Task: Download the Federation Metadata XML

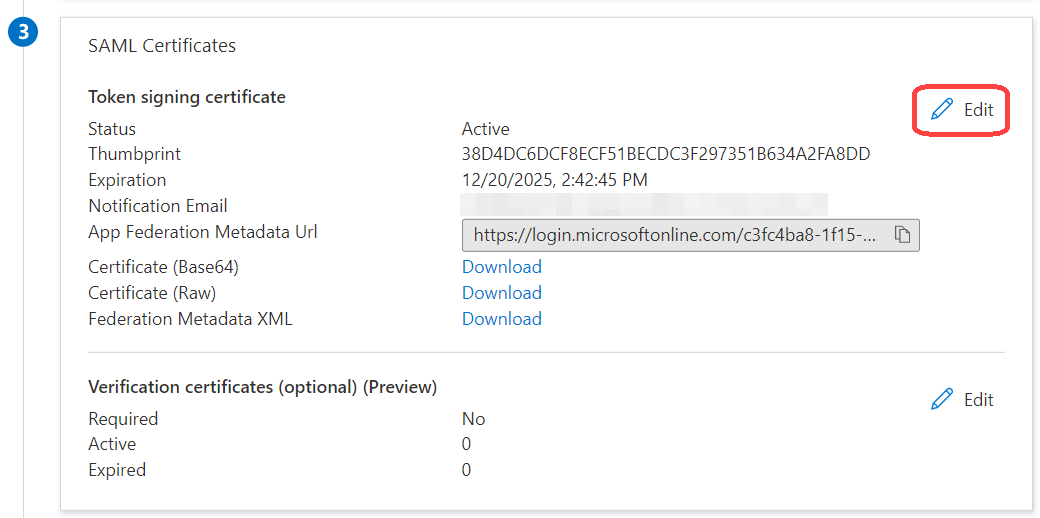Action: pos(501,319)
